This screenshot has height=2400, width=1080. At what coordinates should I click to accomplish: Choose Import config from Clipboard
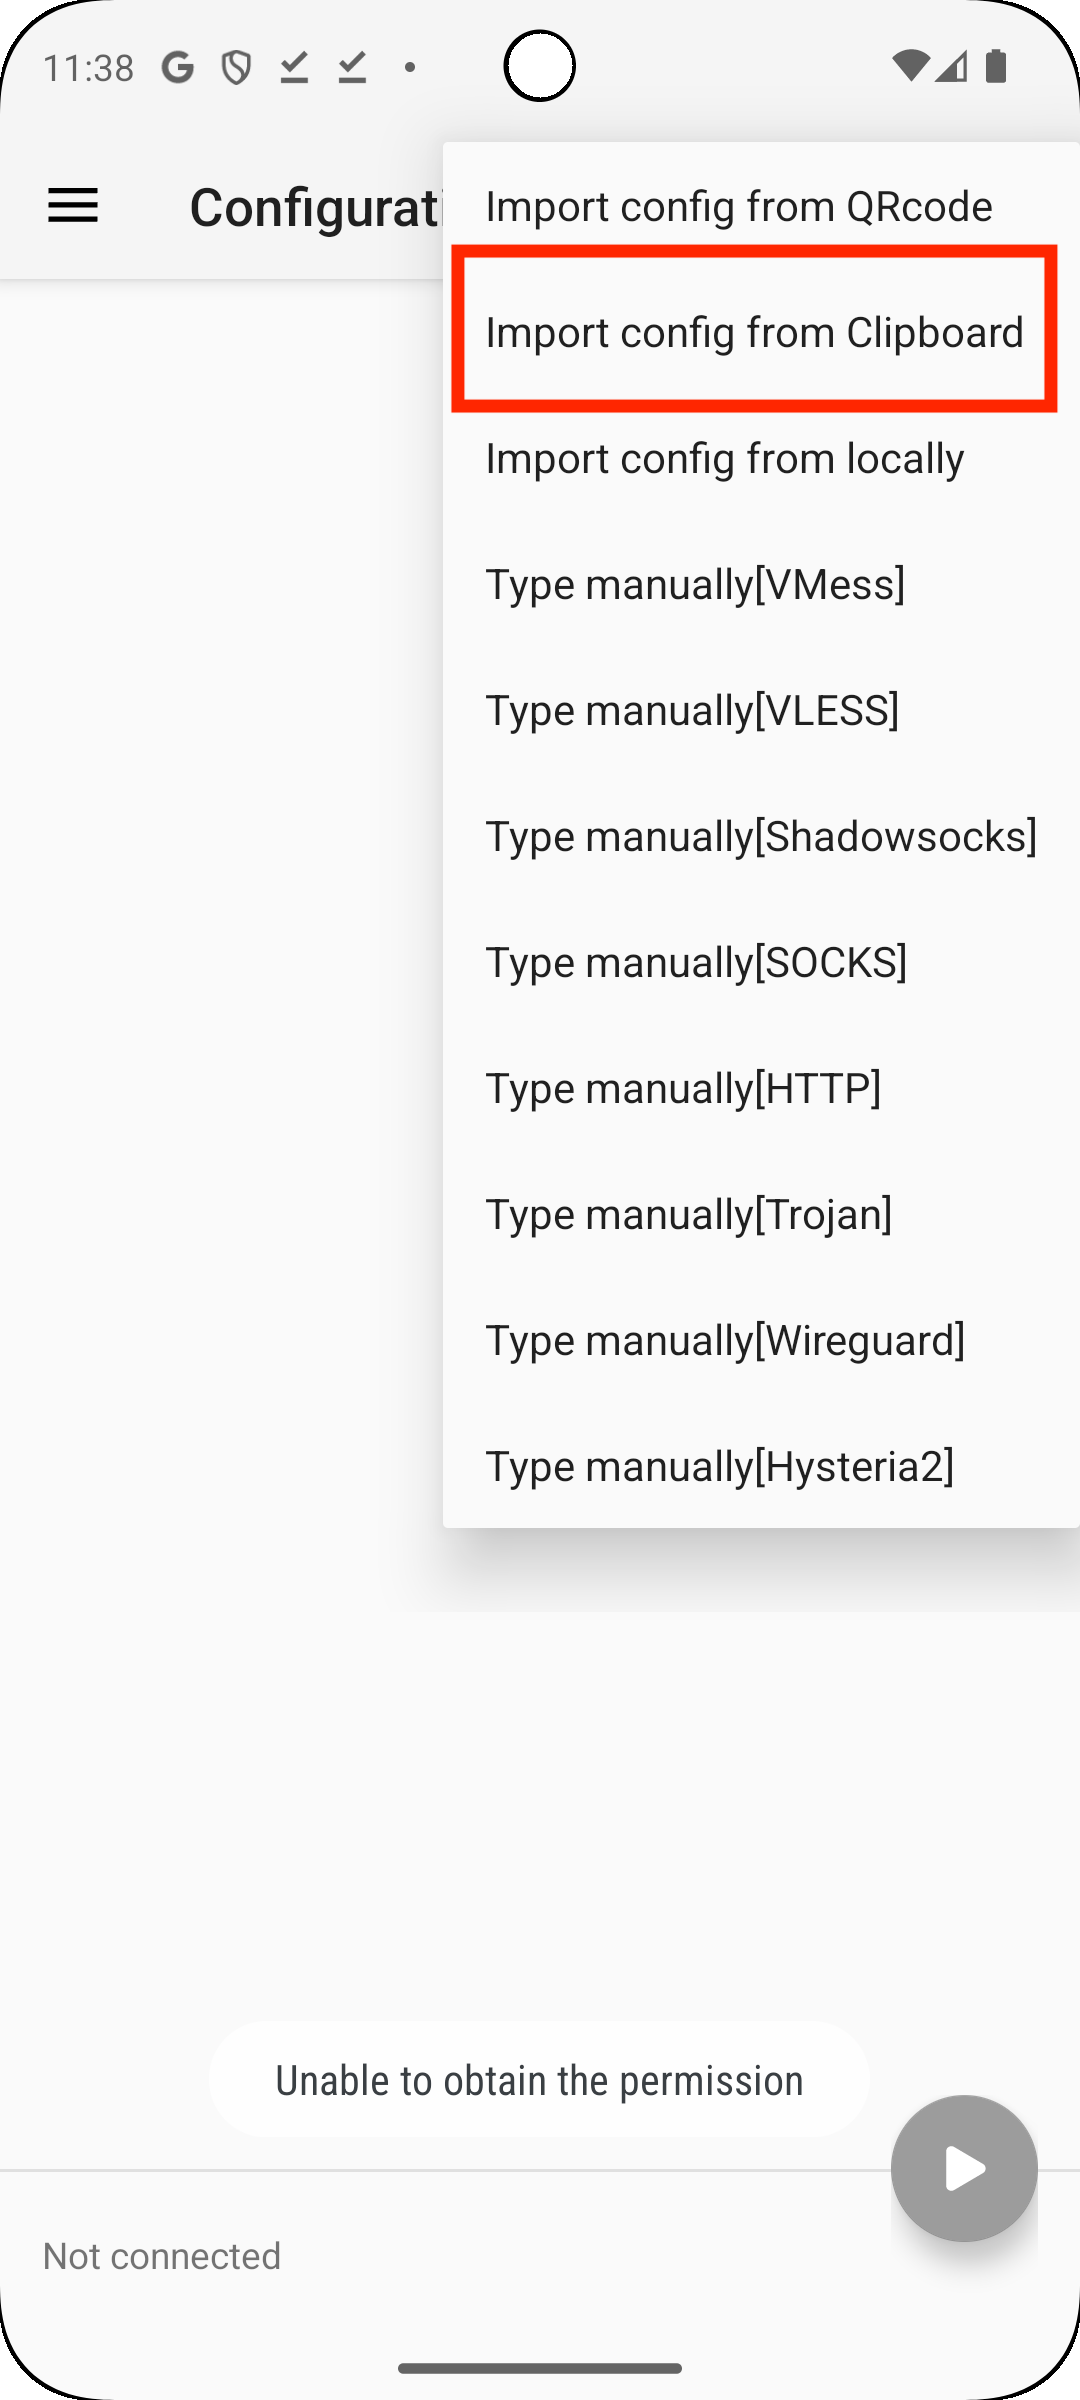pos(755,331)
